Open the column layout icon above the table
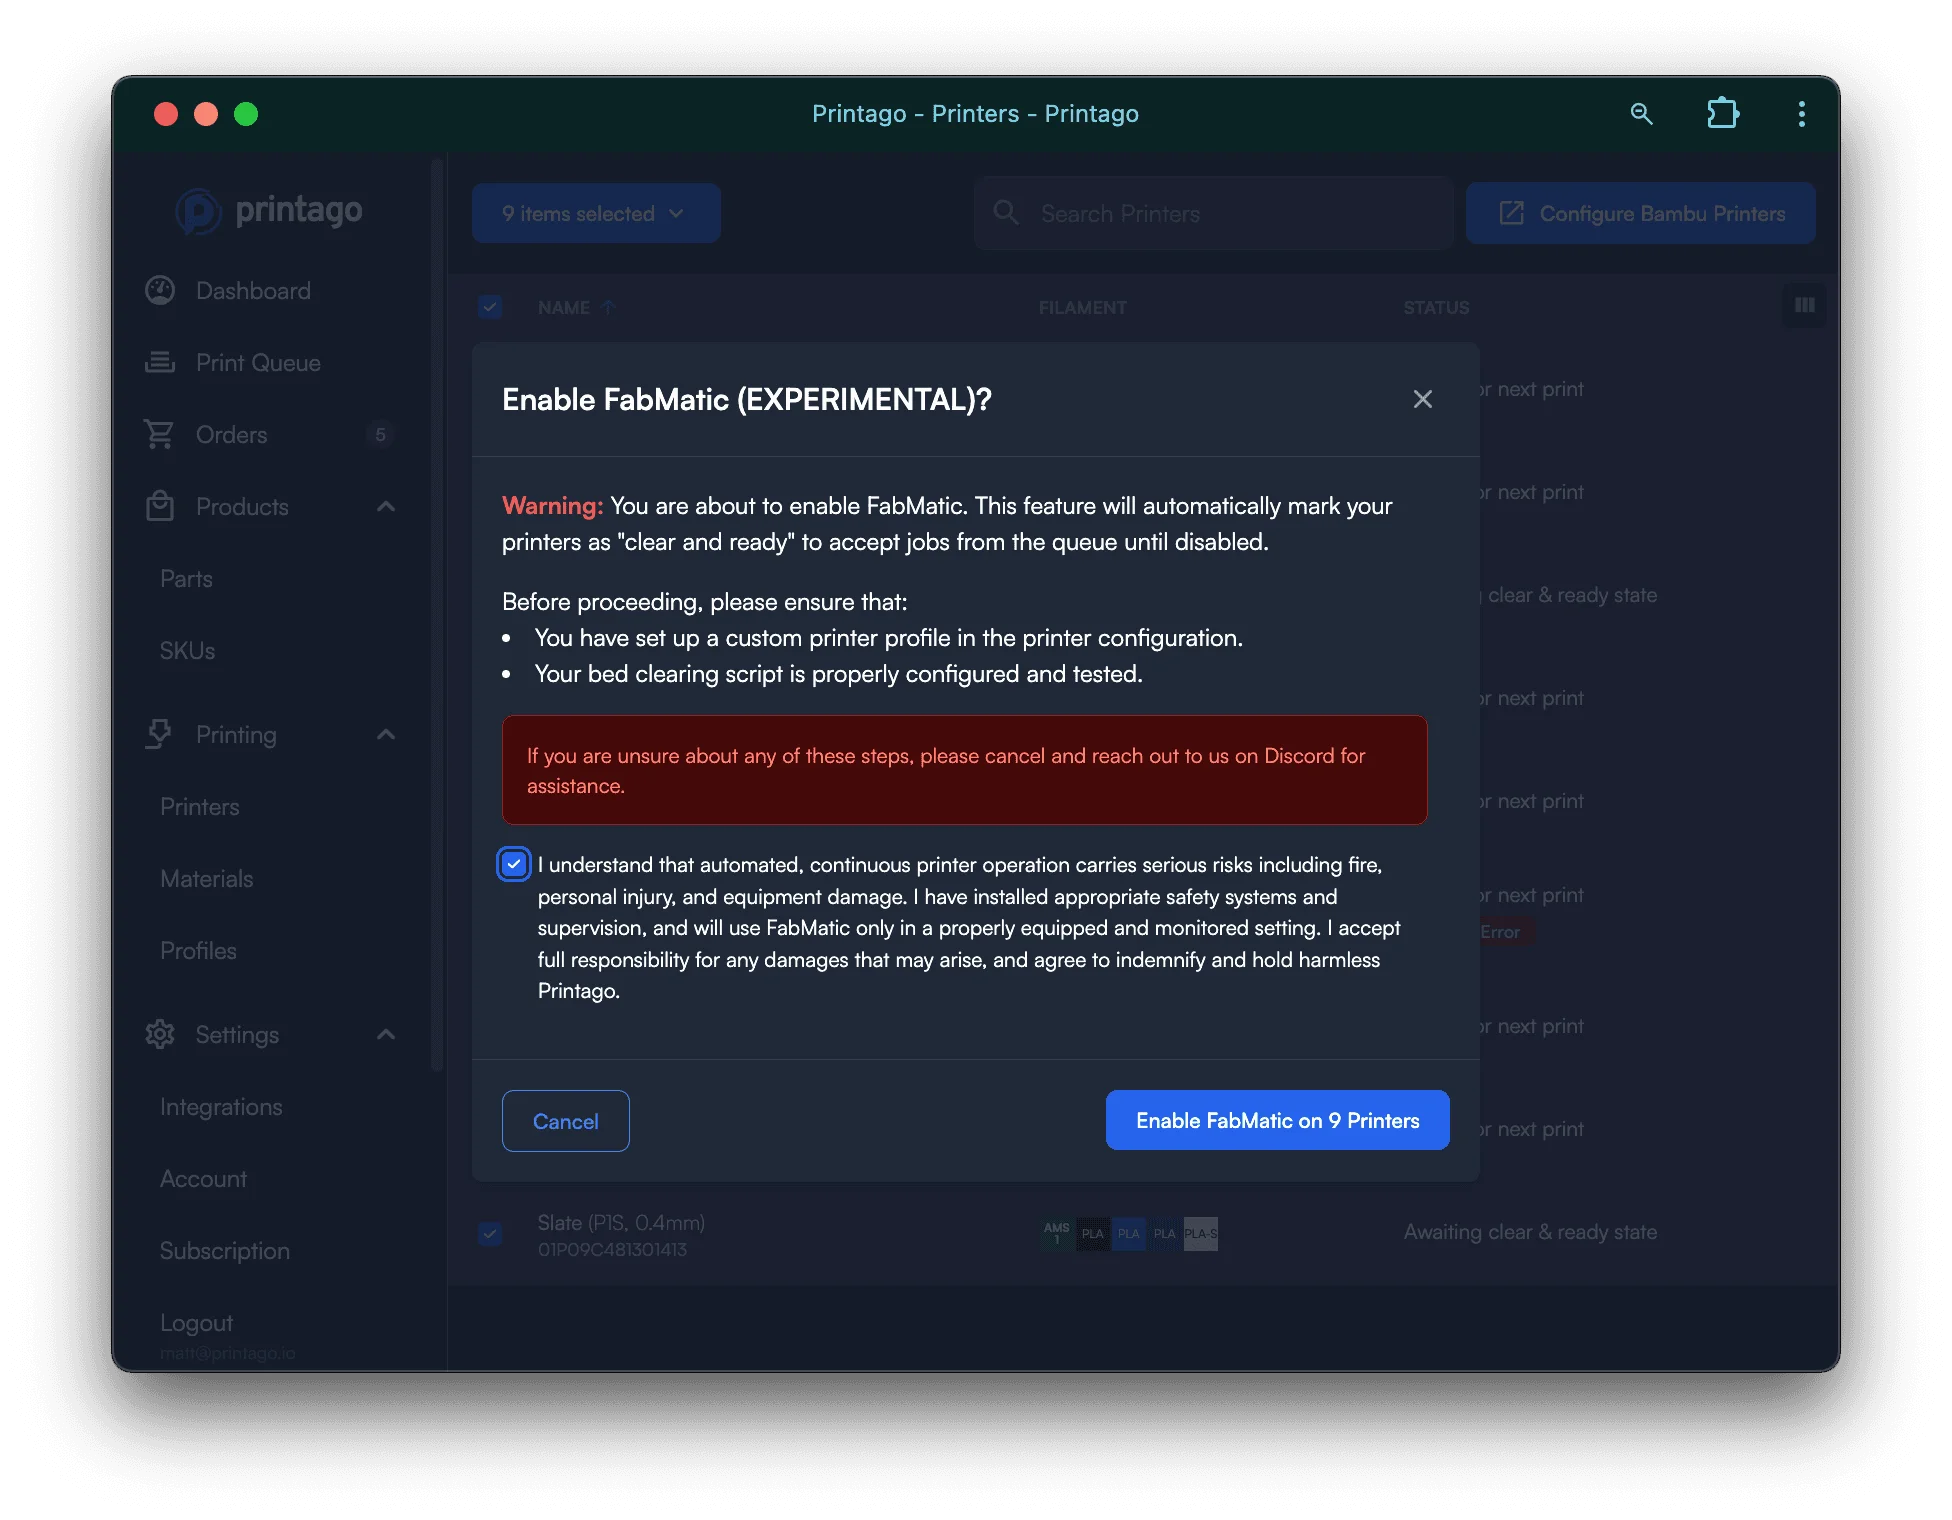This screenshot has width=1952, height=1520. (x=1804, y=306)
